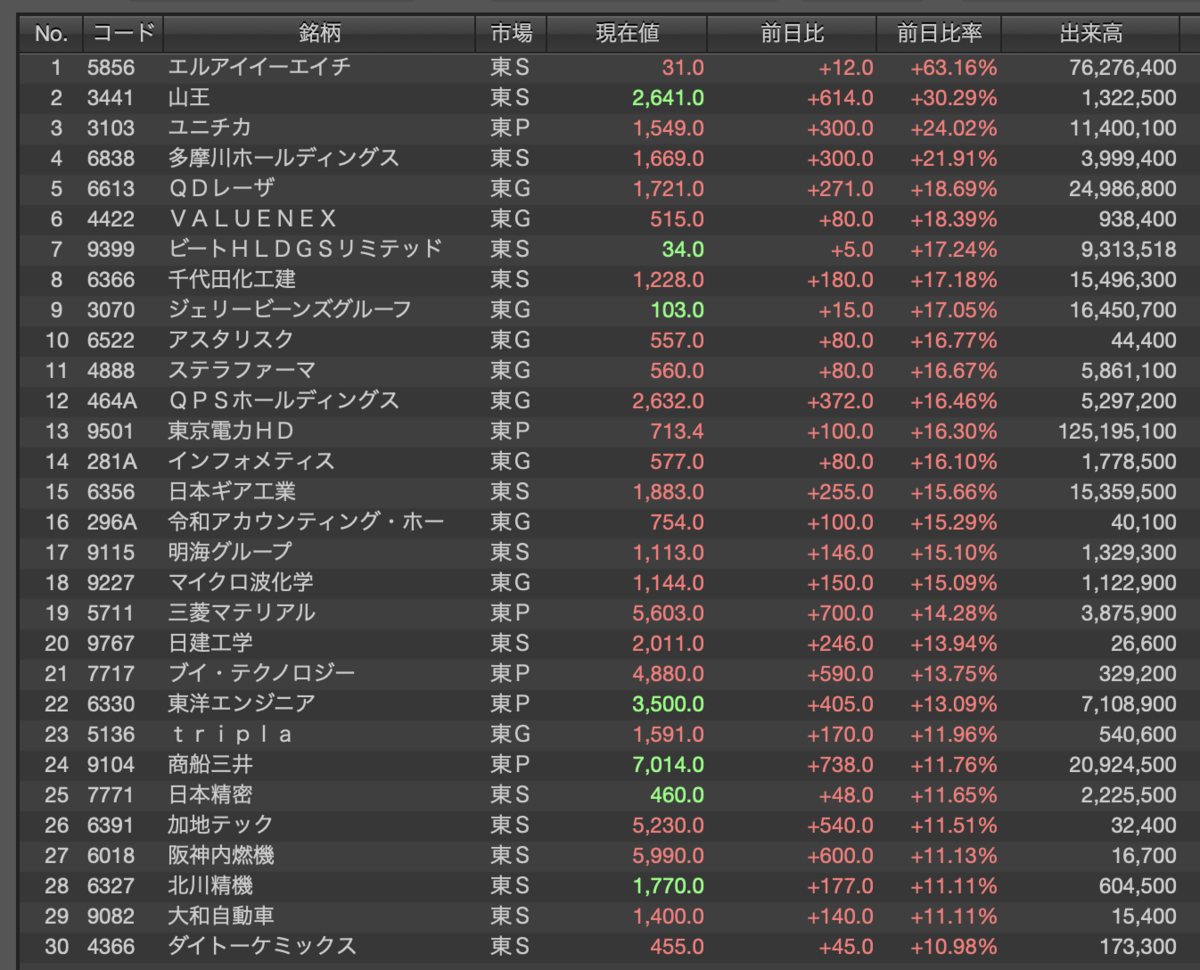
Task: Sort by the No. column header
Action: 51,33
